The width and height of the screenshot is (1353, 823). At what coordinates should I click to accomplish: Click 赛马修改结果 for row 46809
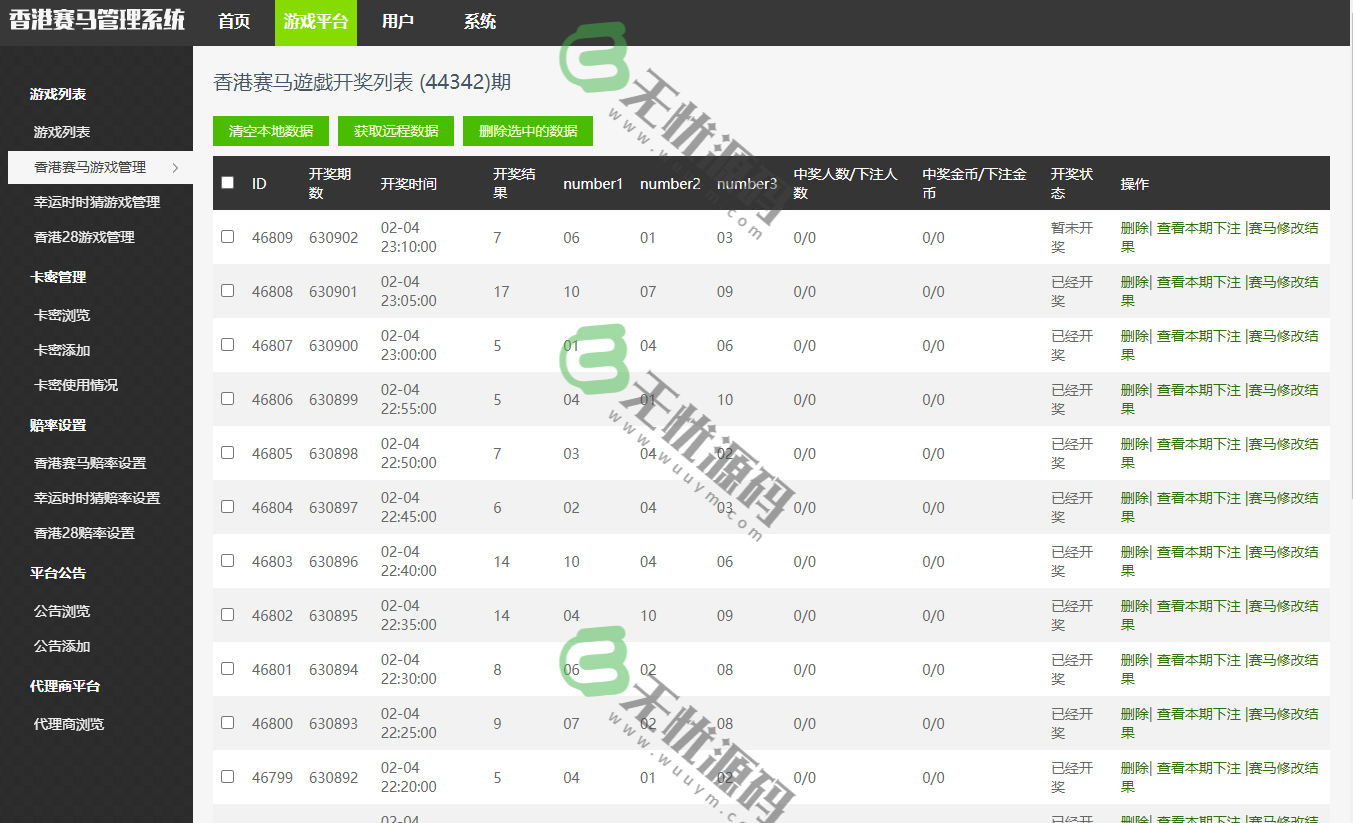coord(1282,228)
